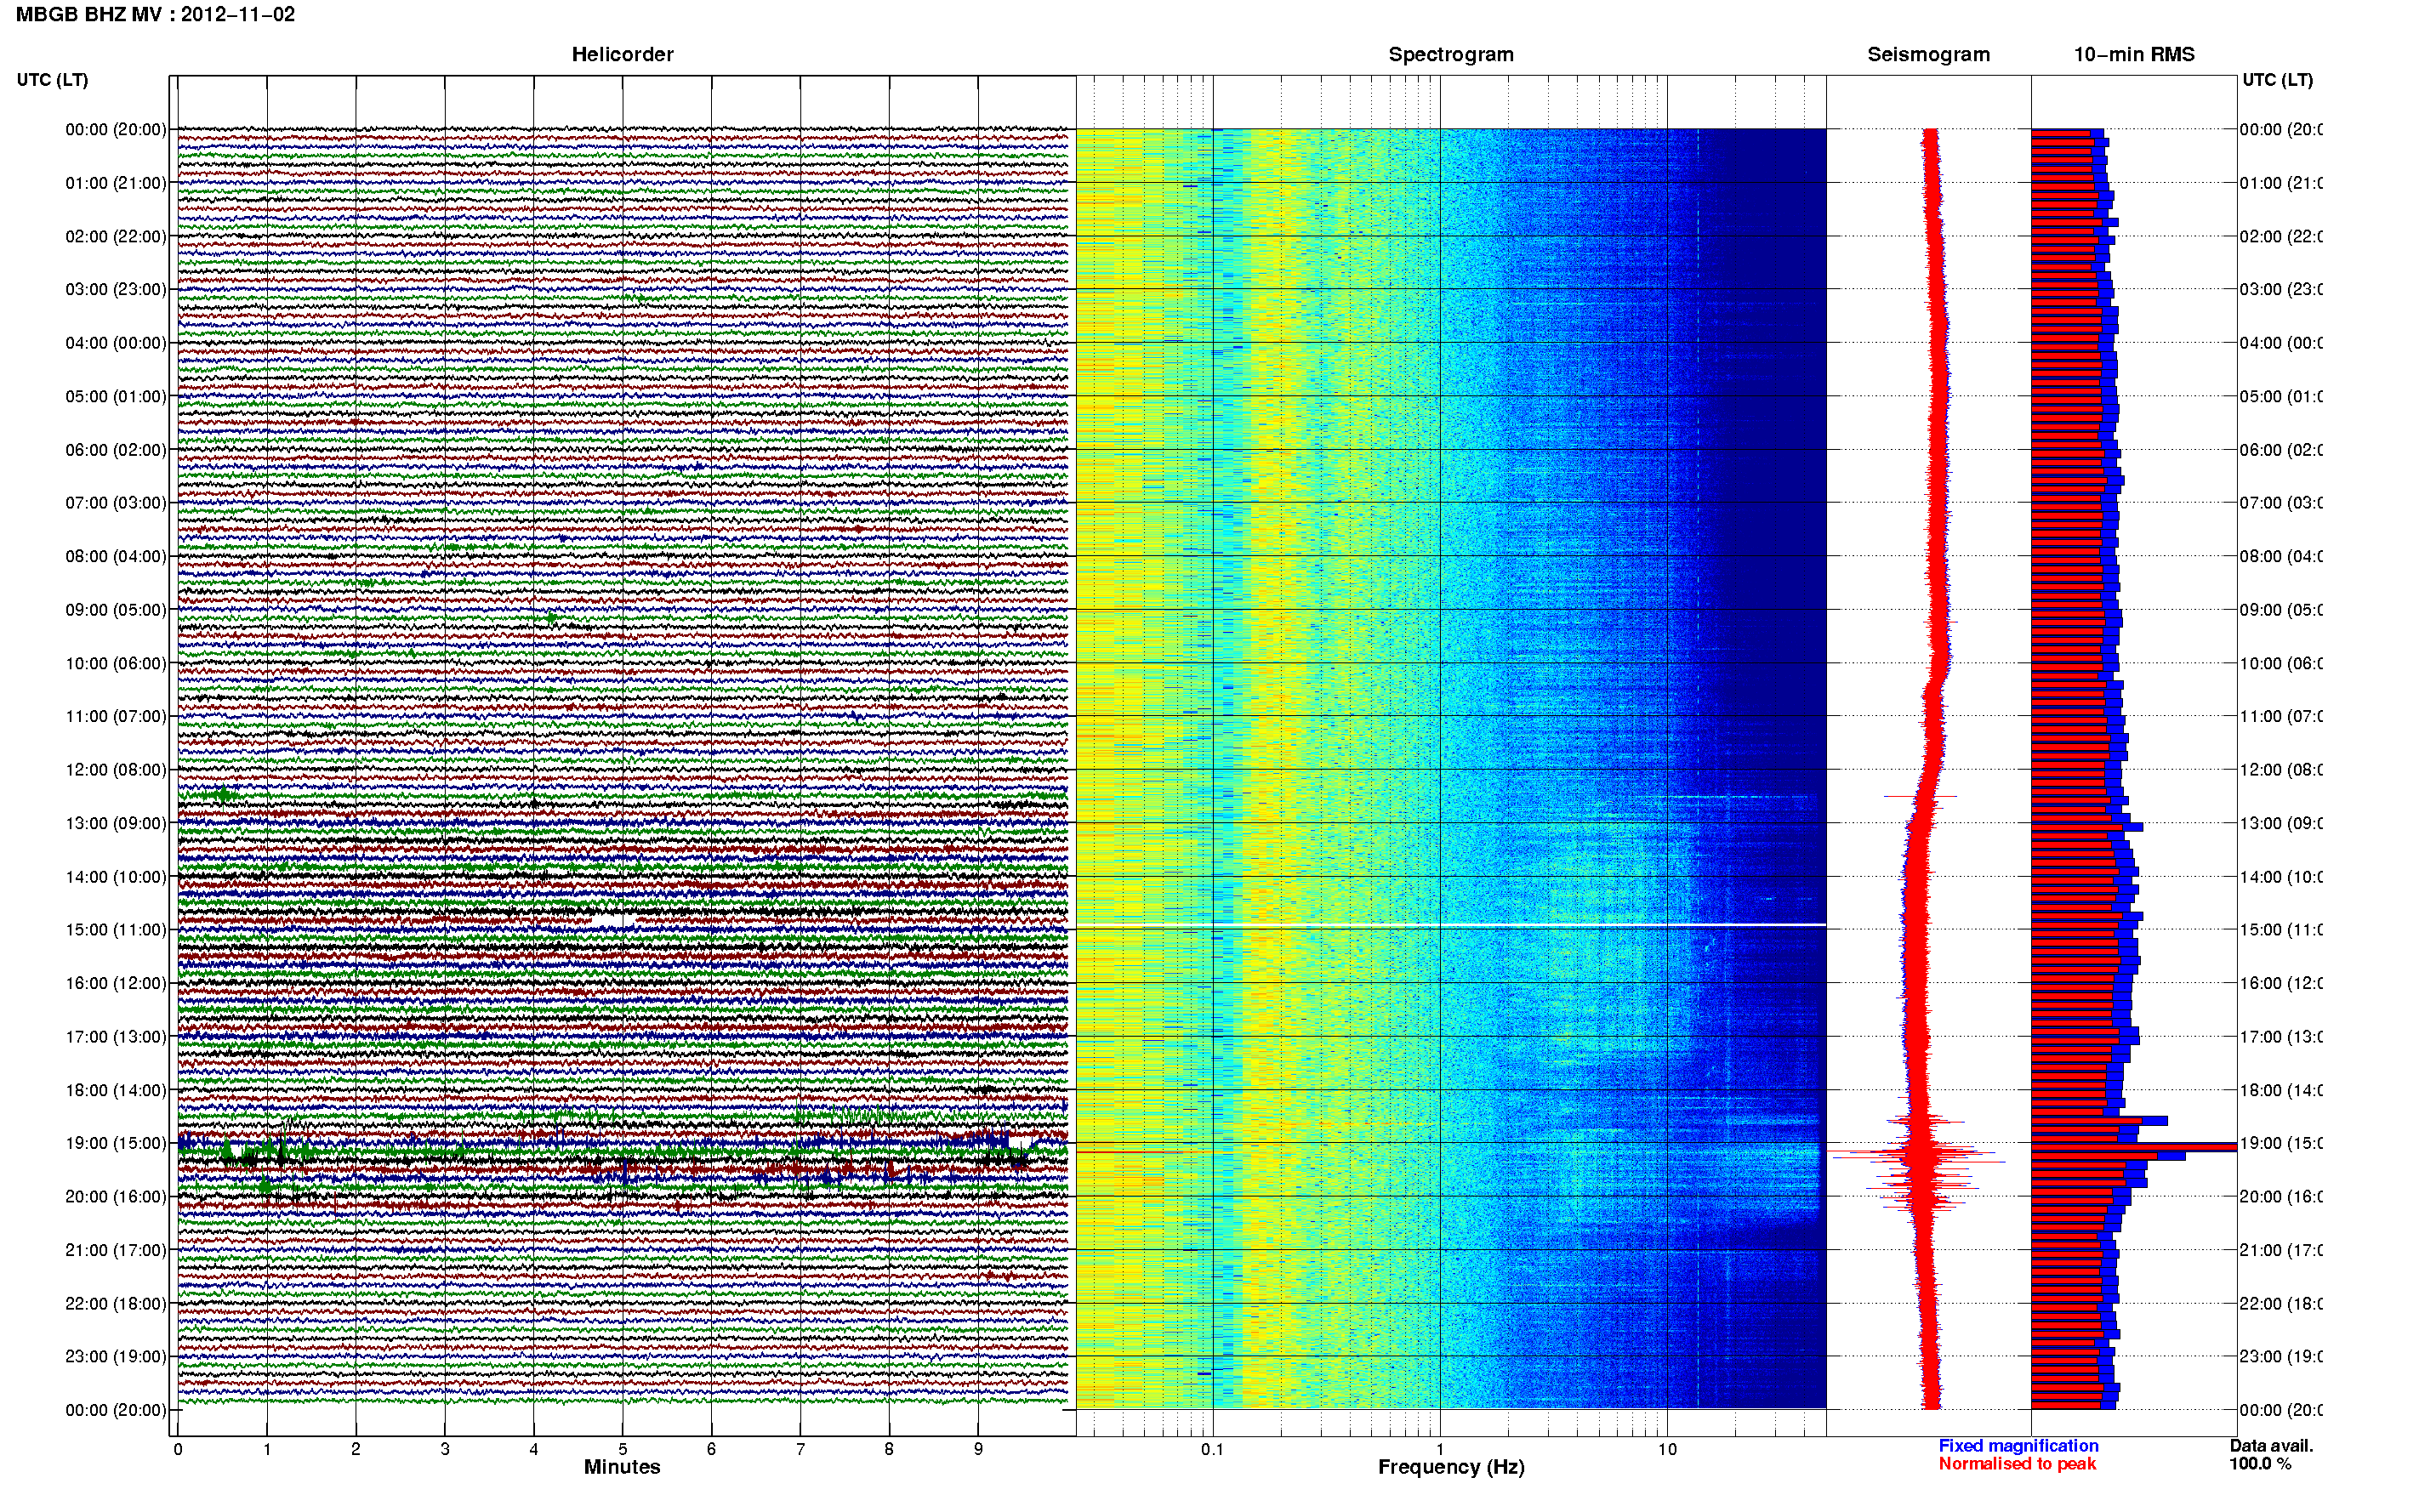
Task: Select the 'Helicorder' panel heading
Action: (622, 54)
